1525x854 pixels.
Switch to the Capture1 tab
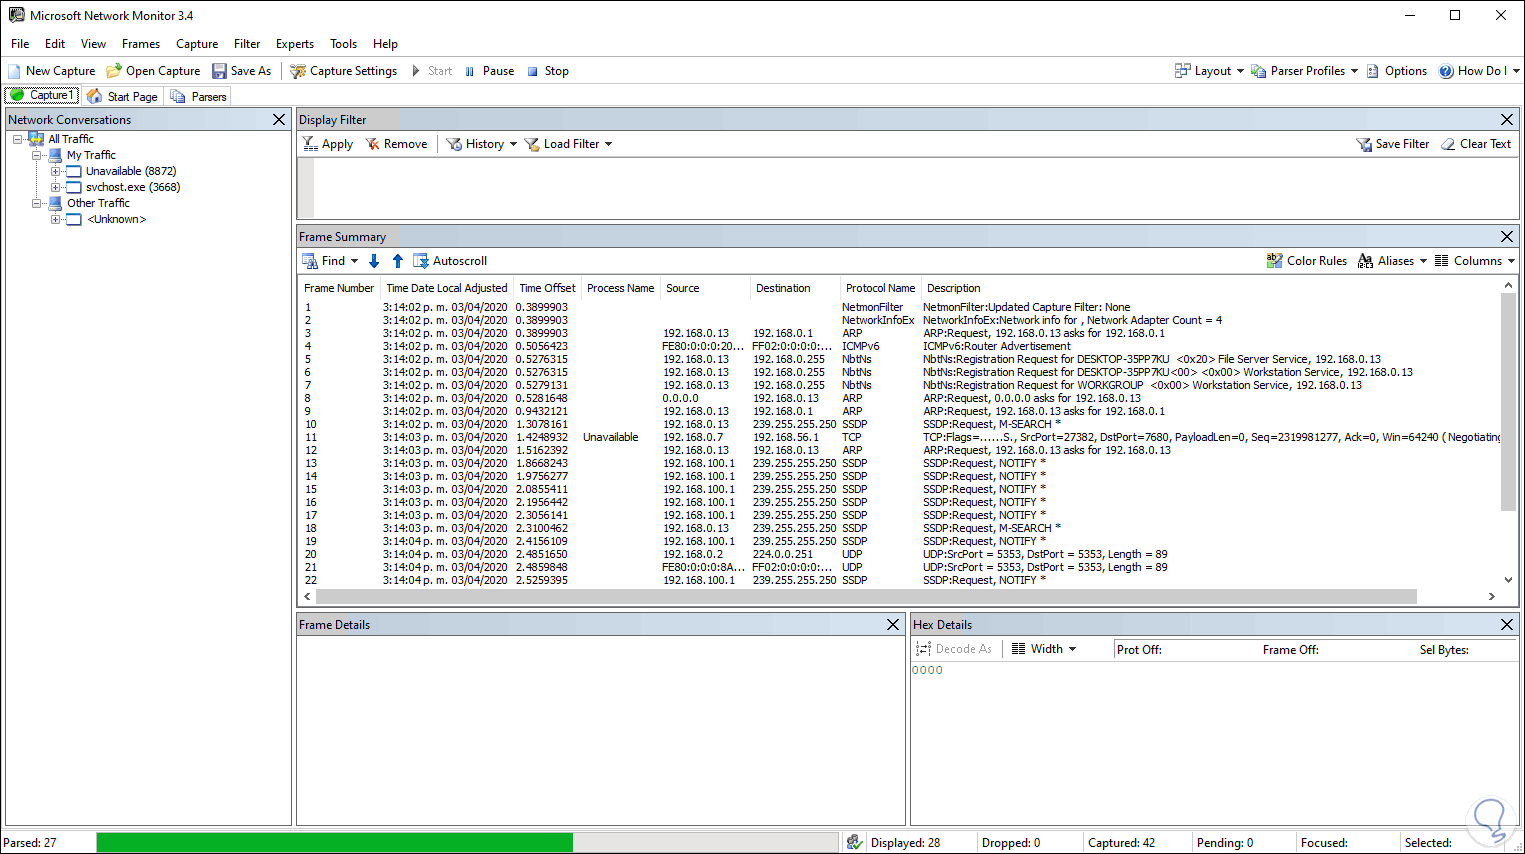(x=42, y=96)
